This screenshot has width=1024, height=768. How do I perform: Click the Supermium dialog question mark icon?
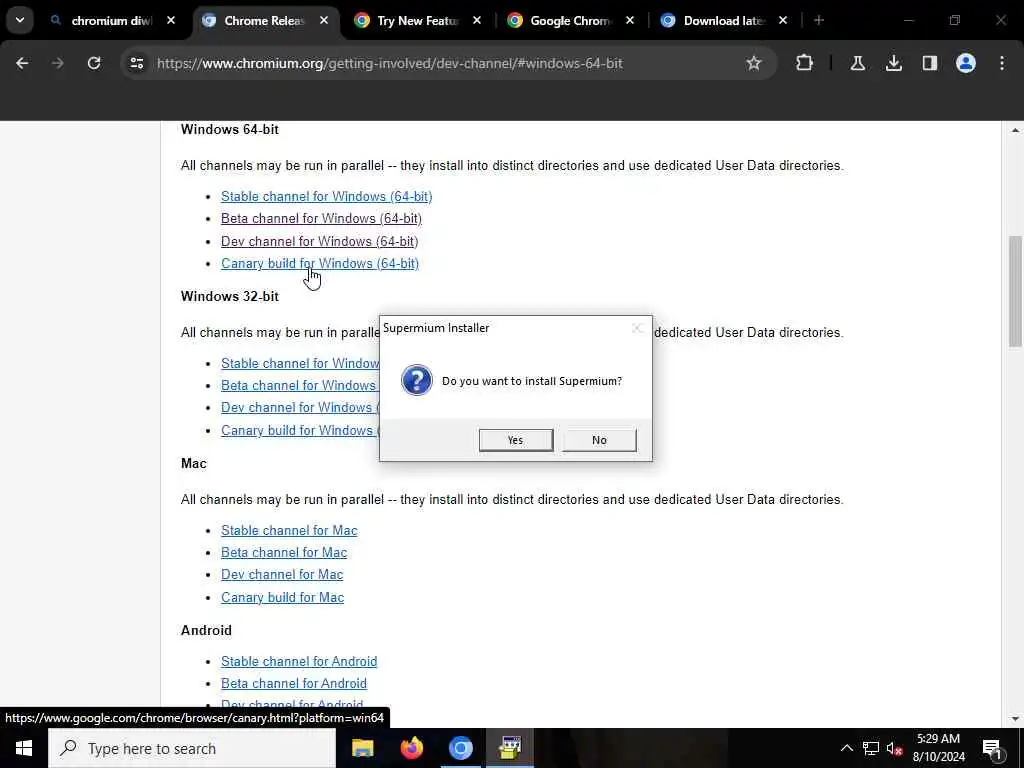tap(417, 380)
